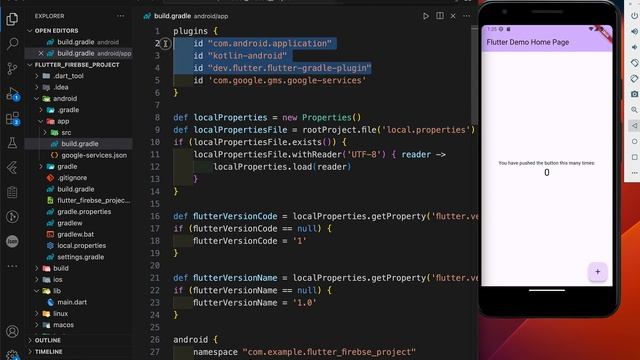Screen dimensions: 640x360
Task: Run the build.gradle file with play icon
Action: point(426,16)
